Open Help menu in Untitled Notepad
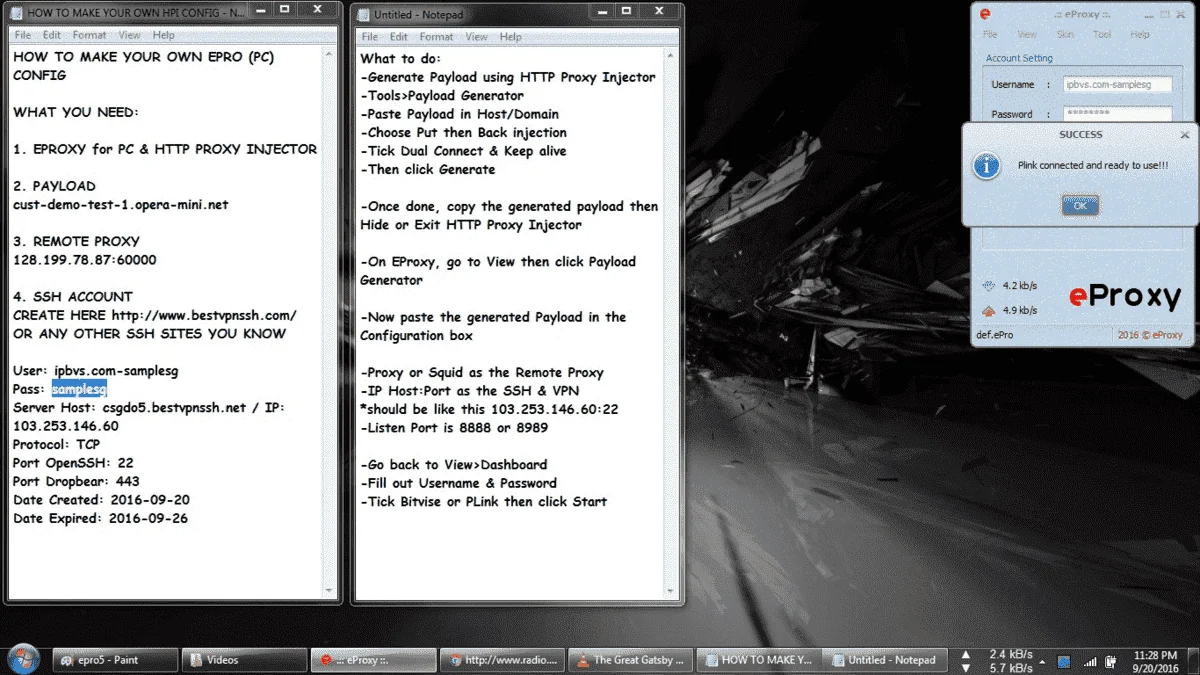Image resolution: width=1200 pixels, height=675 pixels. click(511, 37)
